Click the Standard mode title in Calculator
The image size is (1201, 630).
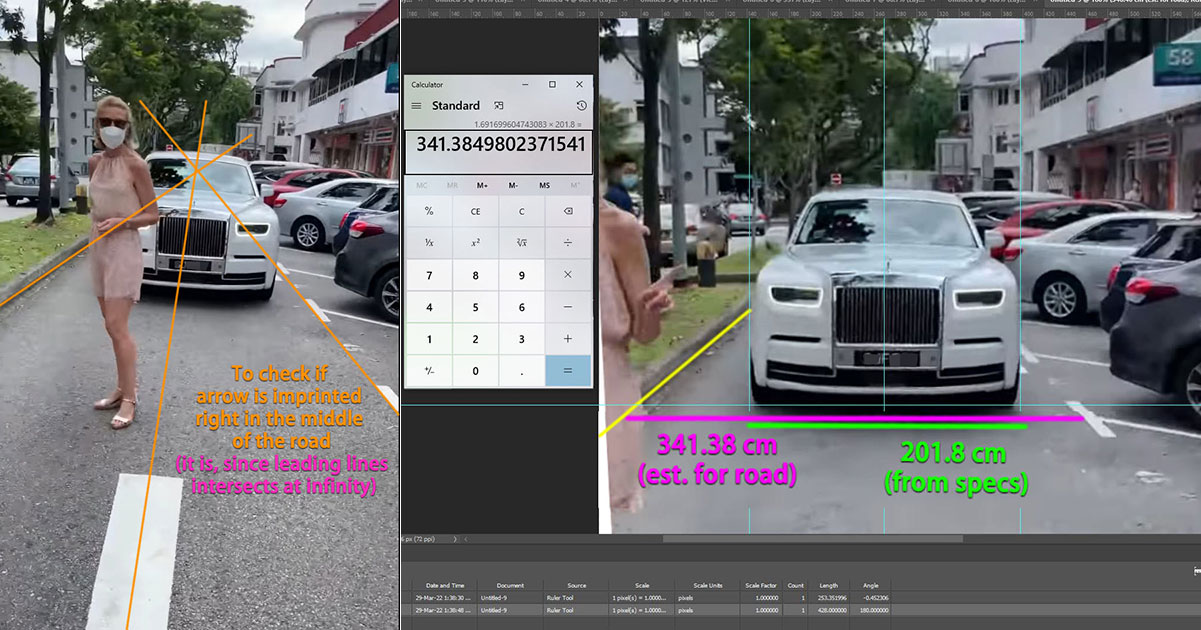456,106
